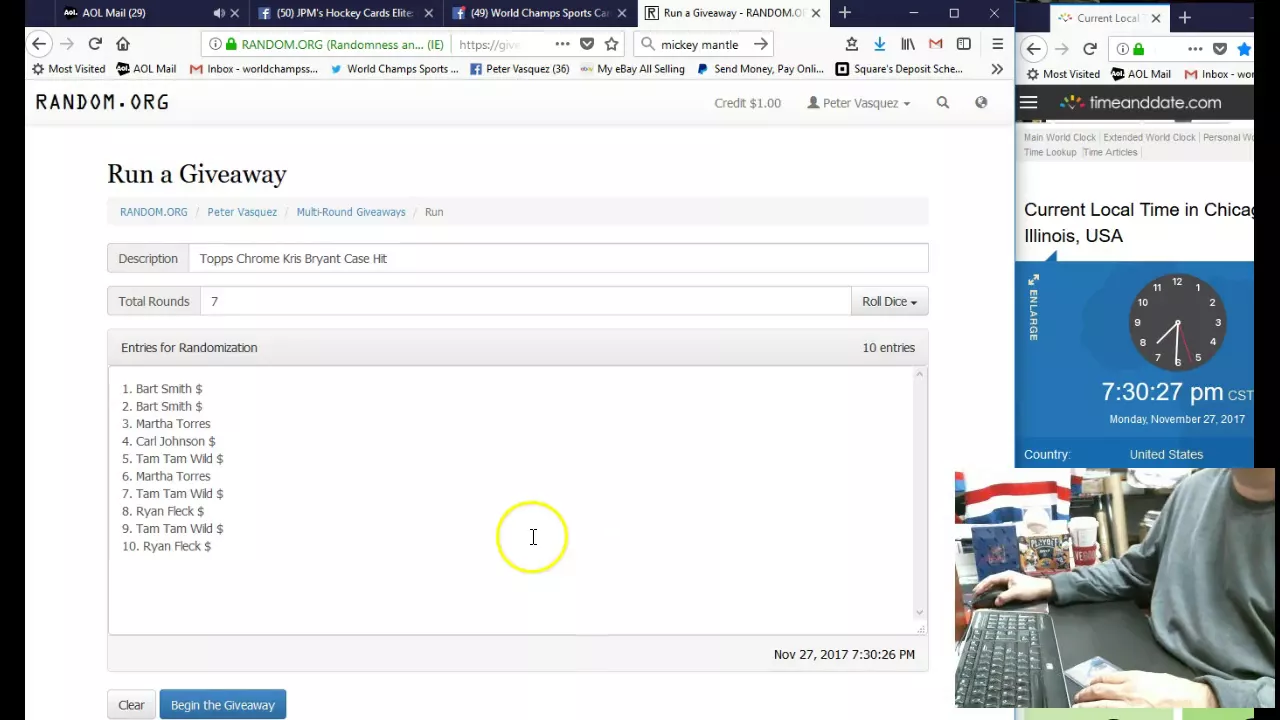Open AOL Mail bookmark
Screen dimensions: 1280x720
point(146,69)
